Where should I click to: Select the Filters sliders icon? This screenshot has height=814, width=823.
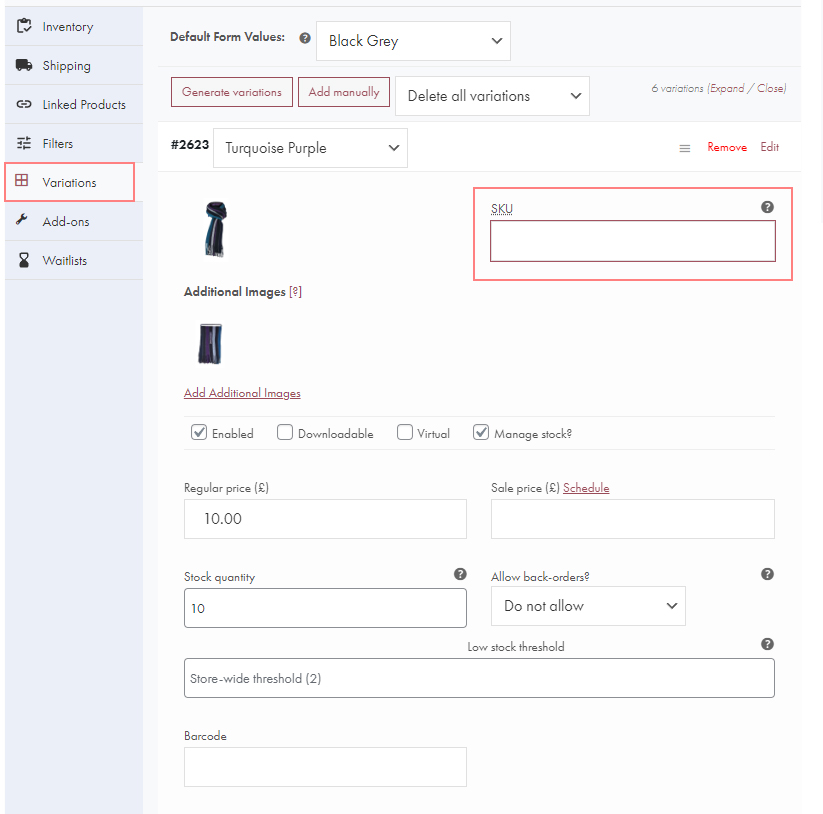tap(23, 142)
